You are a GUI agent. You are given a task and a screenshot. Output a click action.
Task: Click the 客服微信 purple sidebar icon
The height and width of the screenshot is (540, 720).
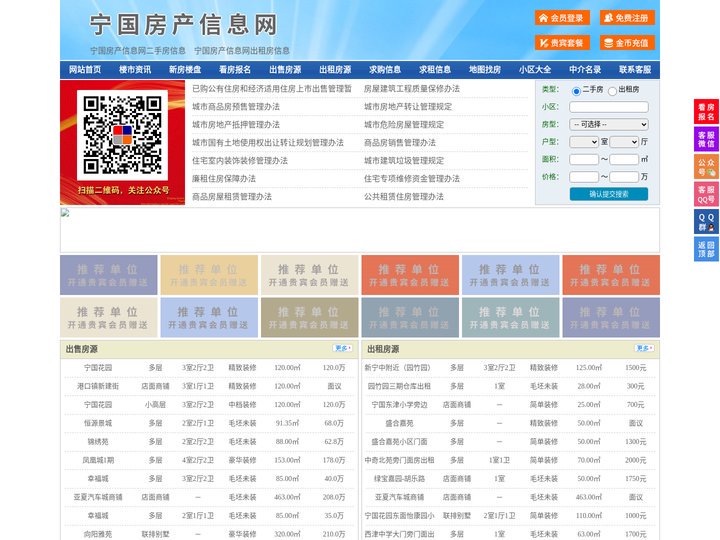pos(706,139)
